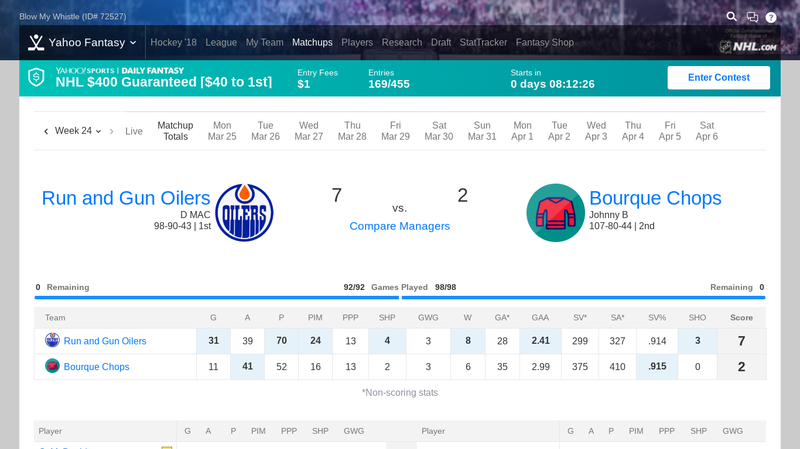Click the Blow My Whistle league name

(72, 16)
